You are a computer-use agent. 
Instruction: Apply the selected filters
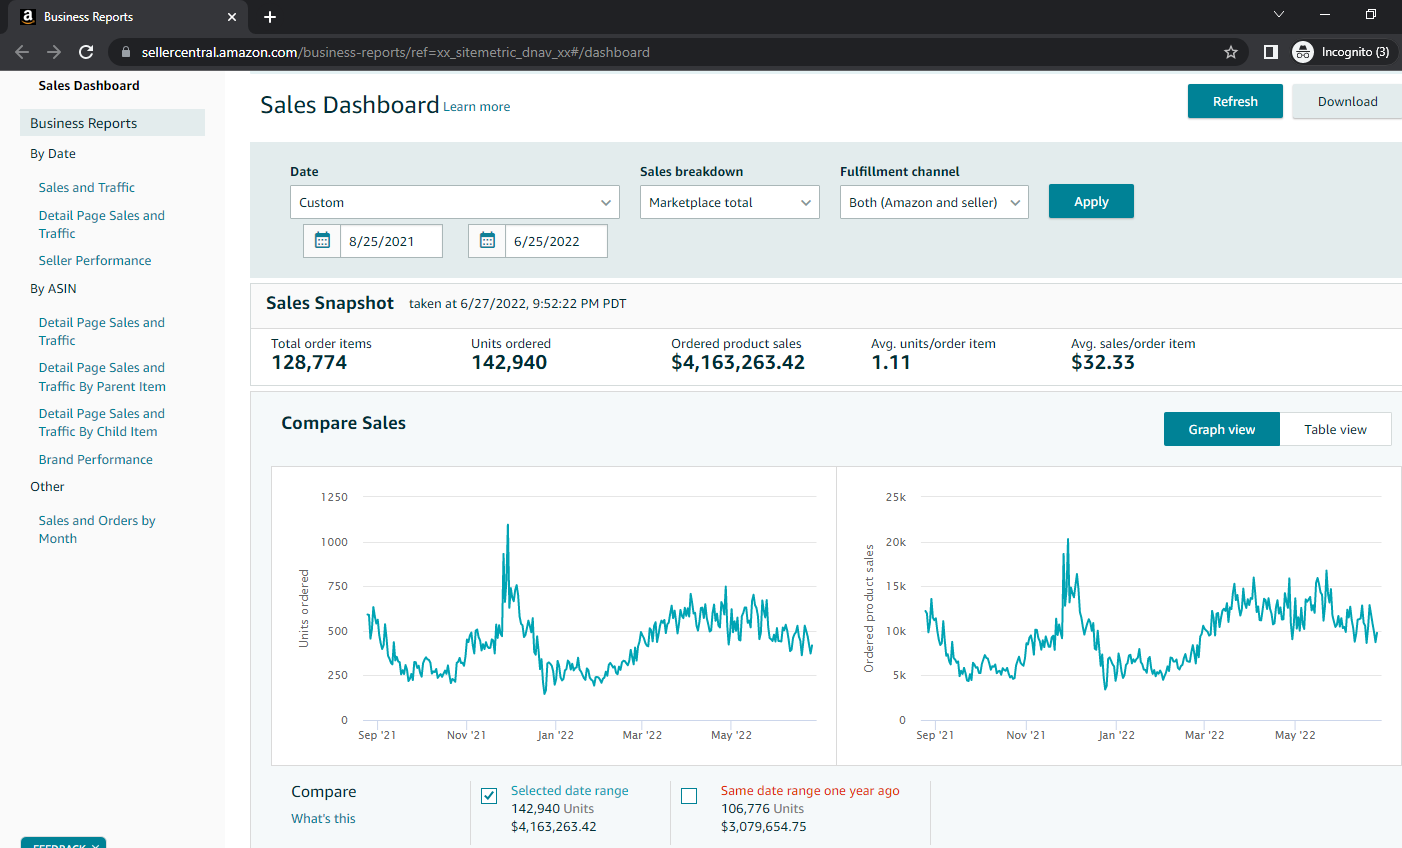(1091, 201)
